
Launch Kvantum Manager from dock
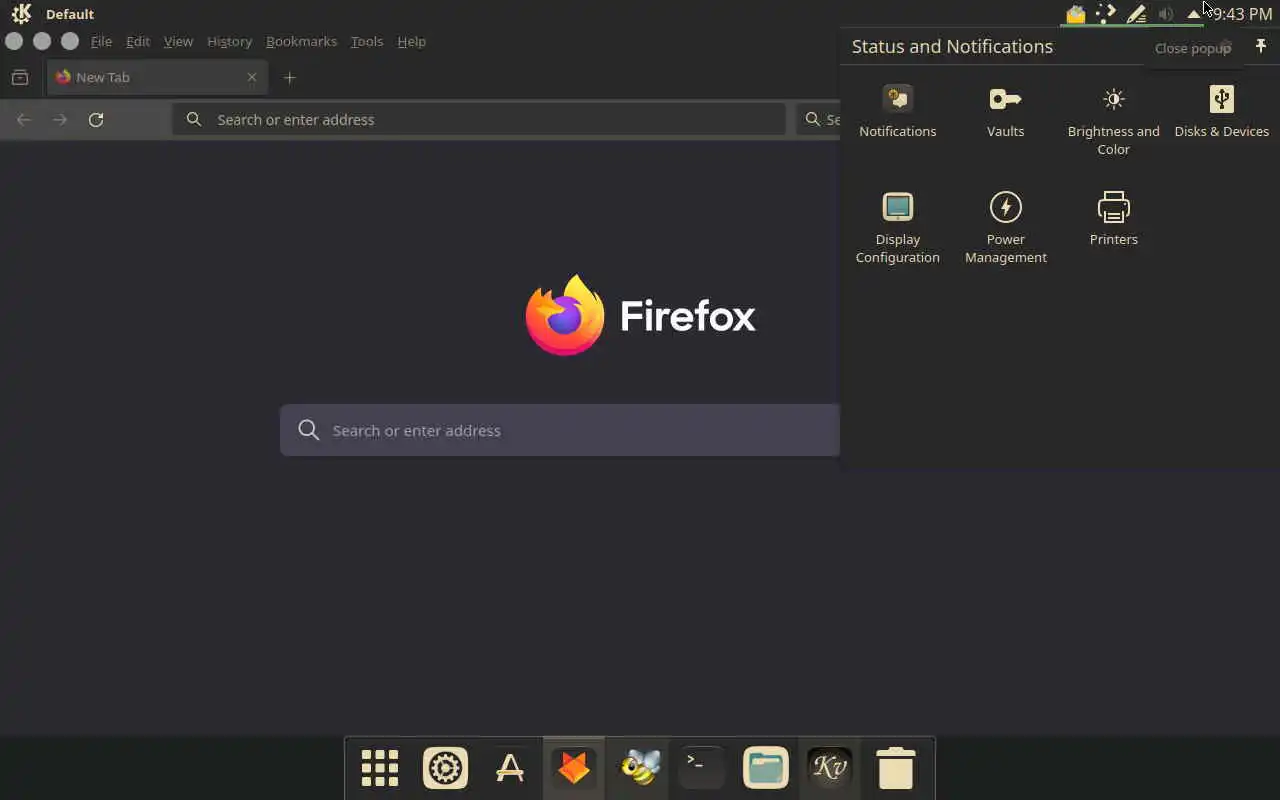[x=830, y=768]
